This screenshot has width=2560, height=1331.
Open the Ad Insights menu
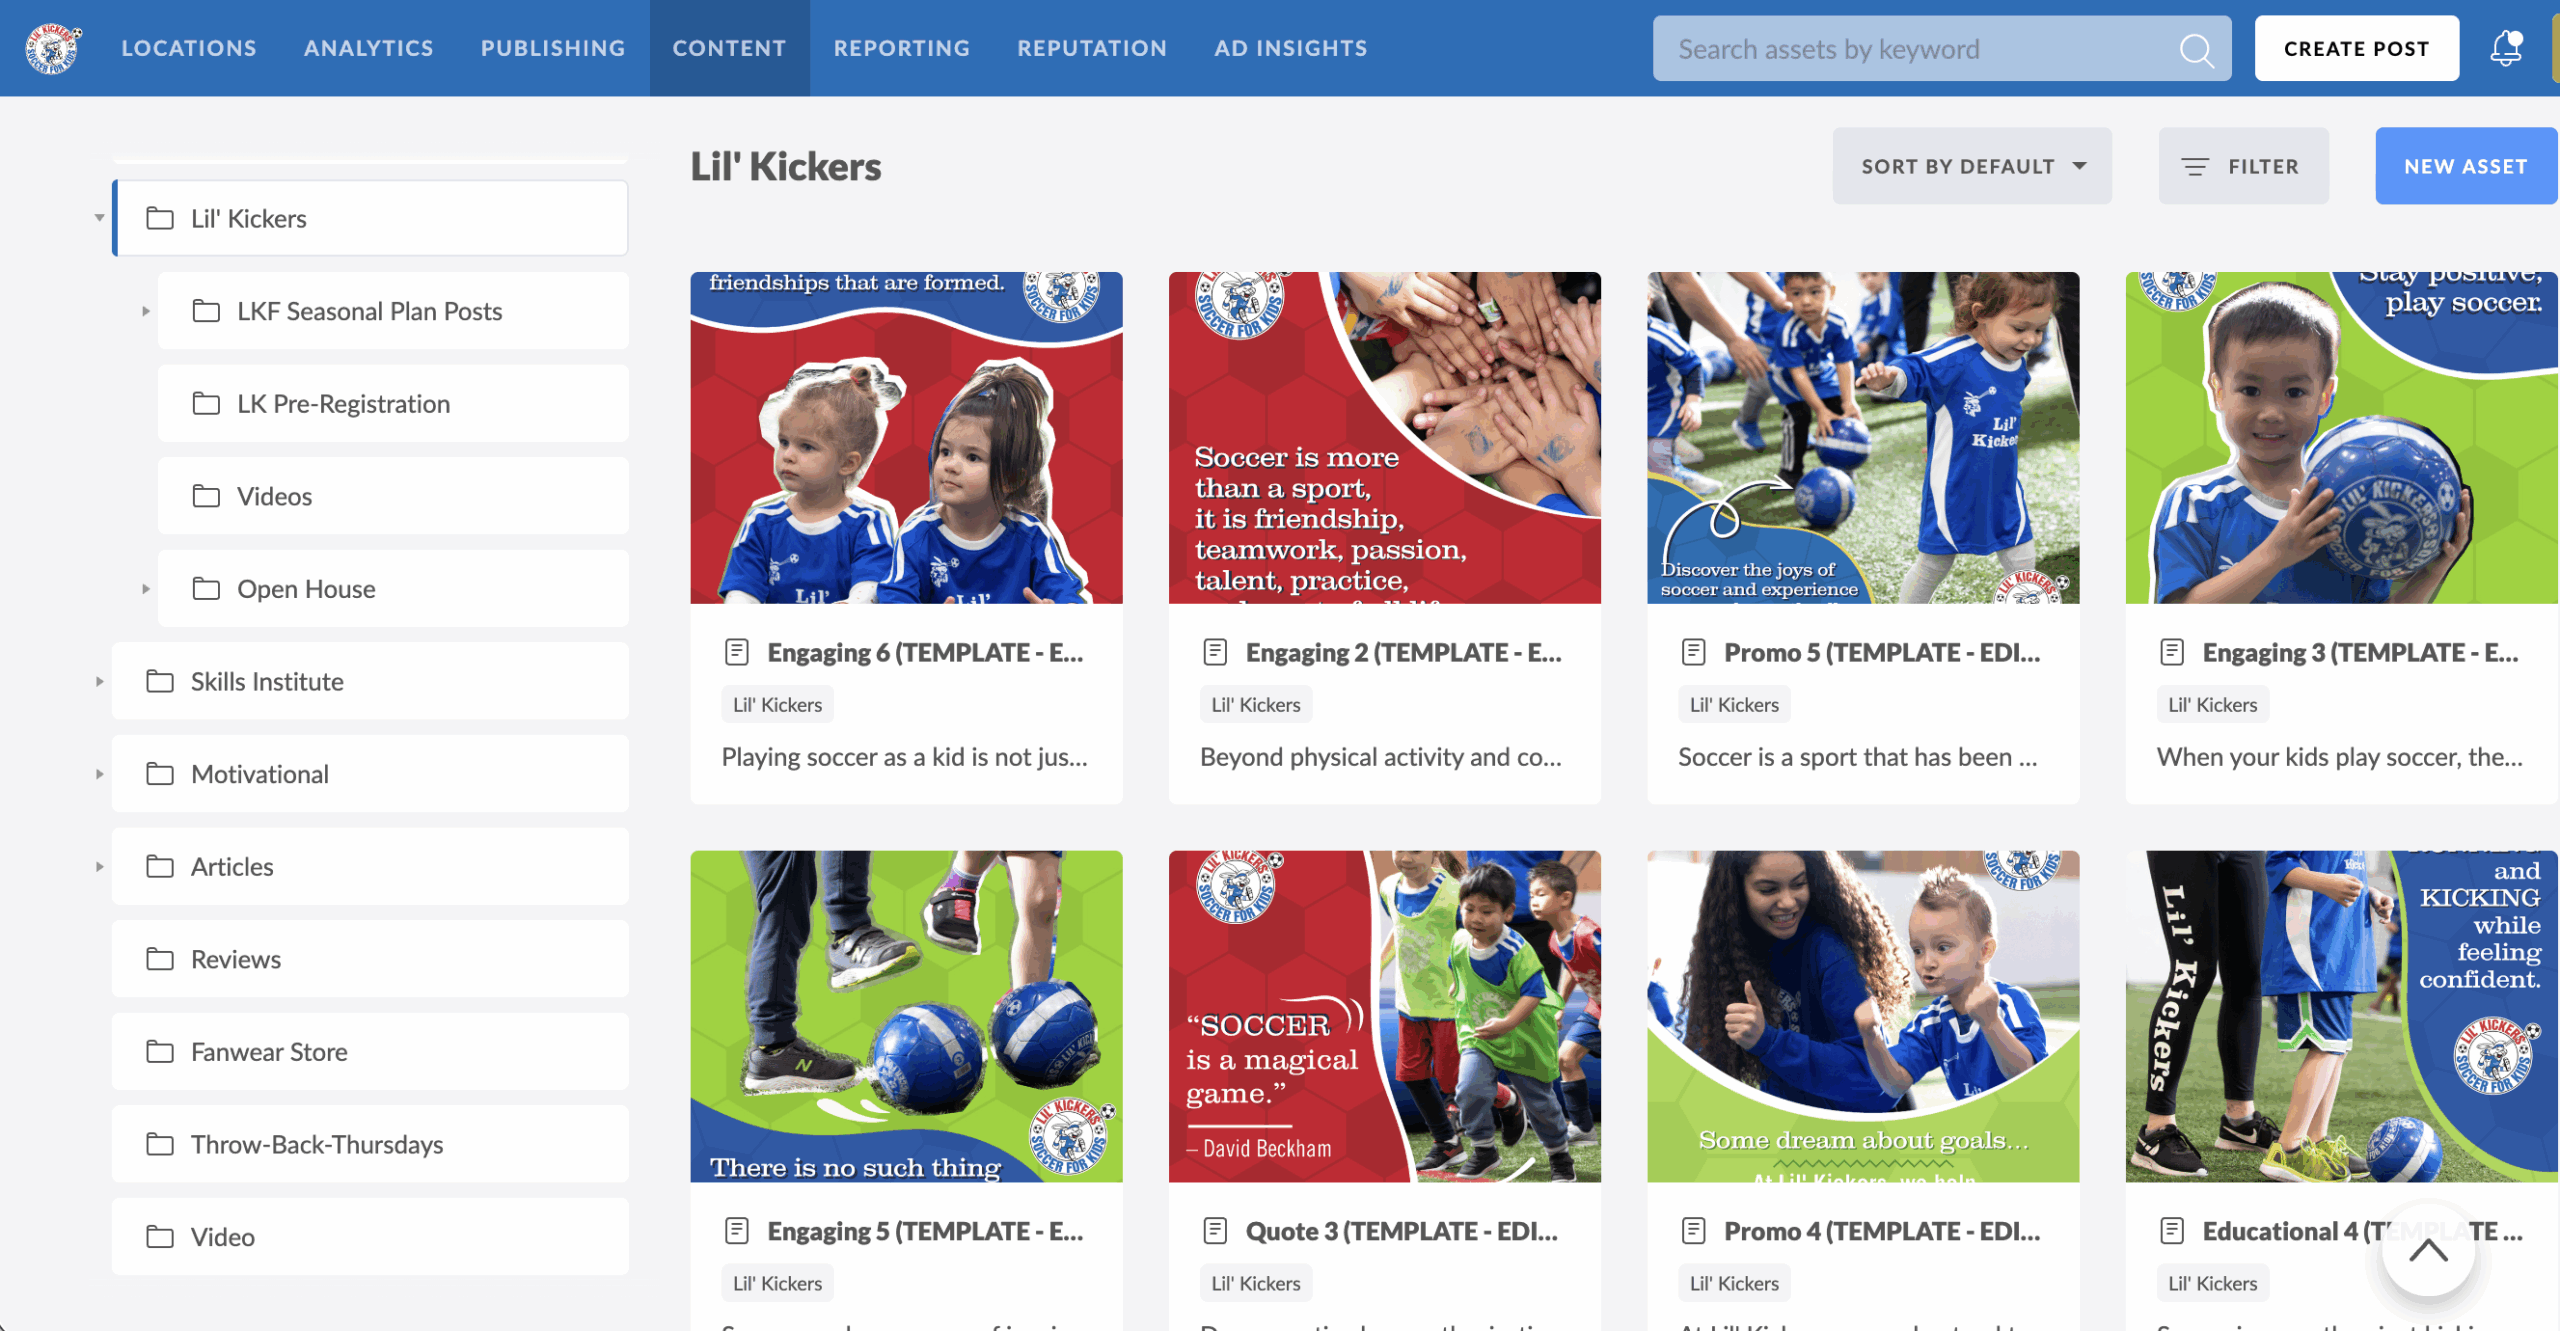[1290, 48]
